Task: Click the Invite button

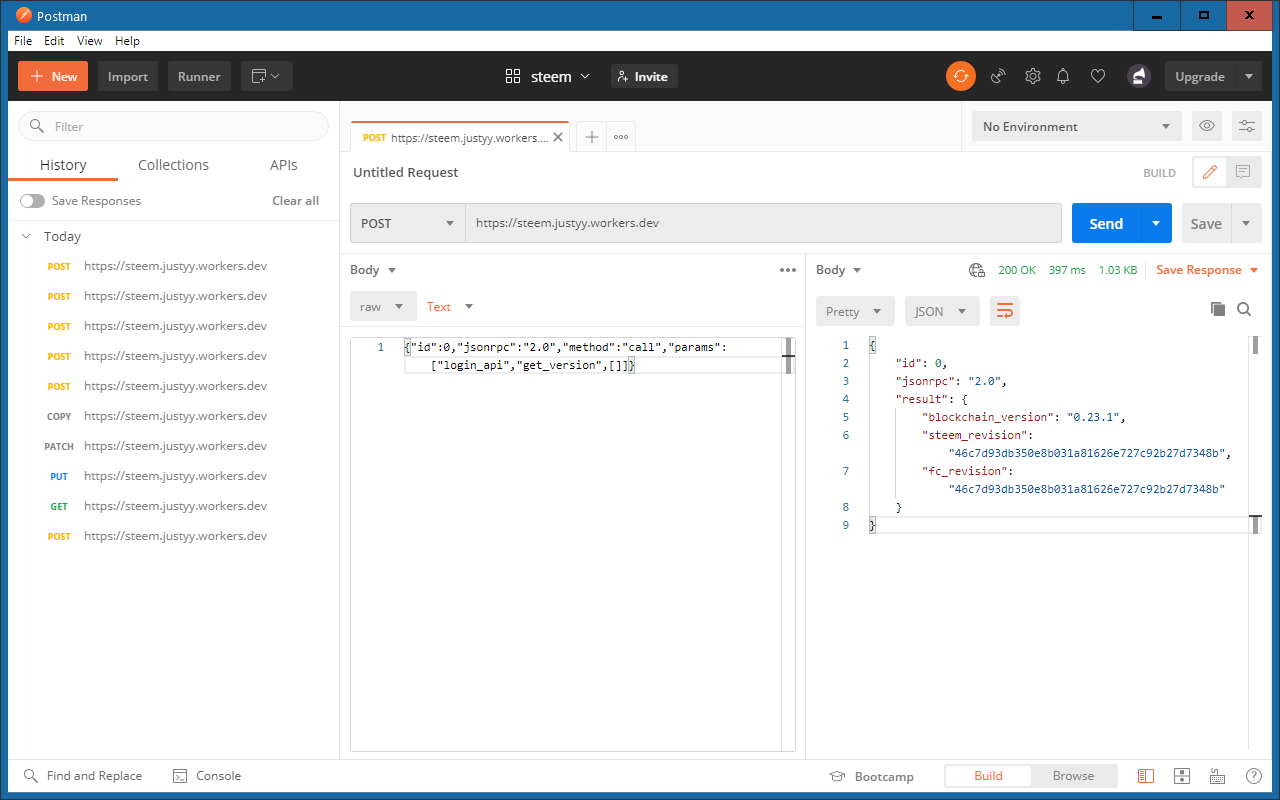Action: [644, 76]
